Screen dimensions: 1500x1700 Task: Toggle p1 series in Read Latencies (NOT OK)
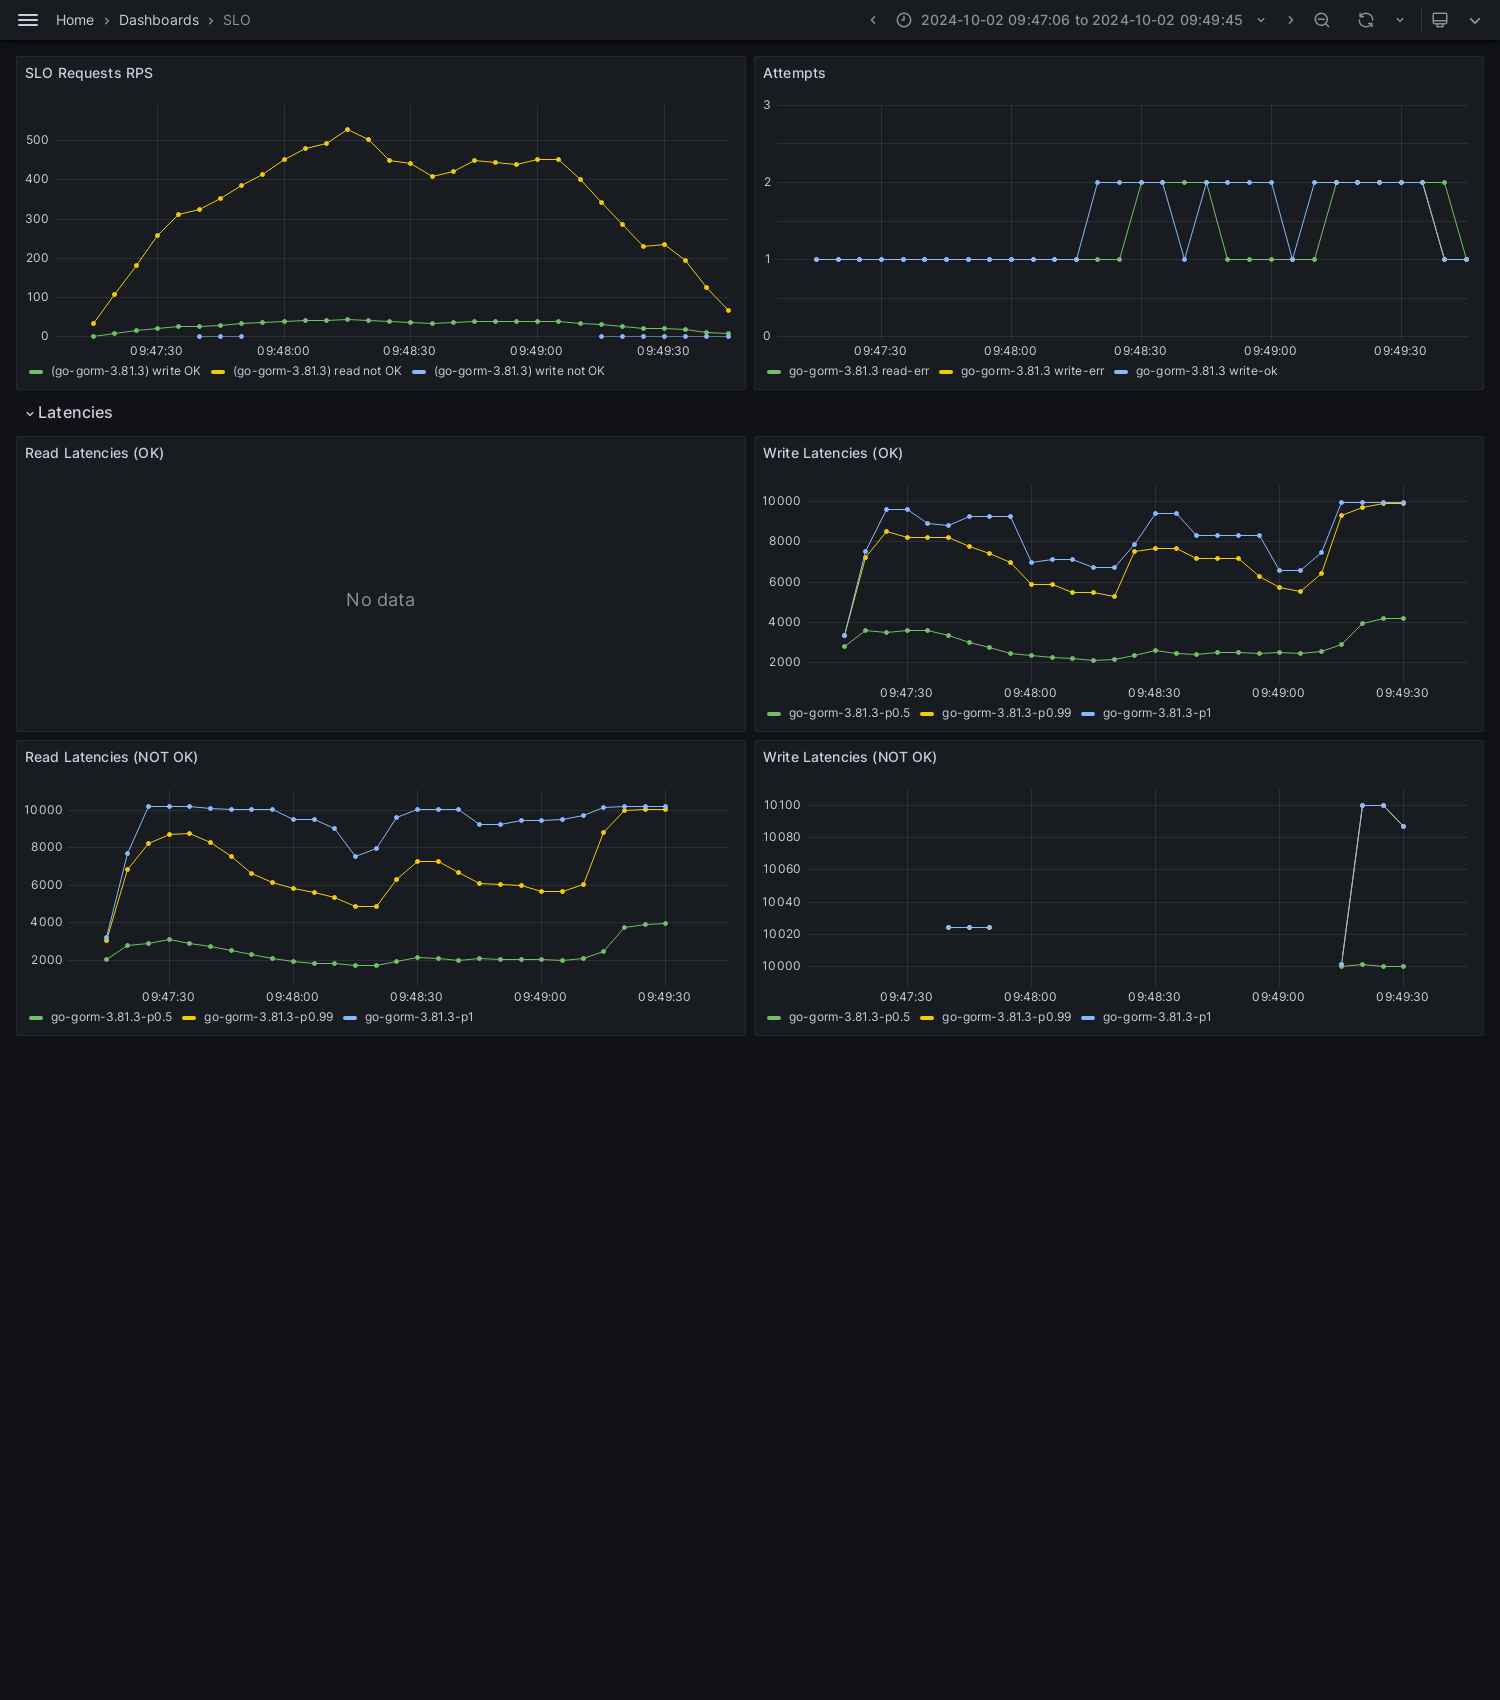click(419, 1017)
